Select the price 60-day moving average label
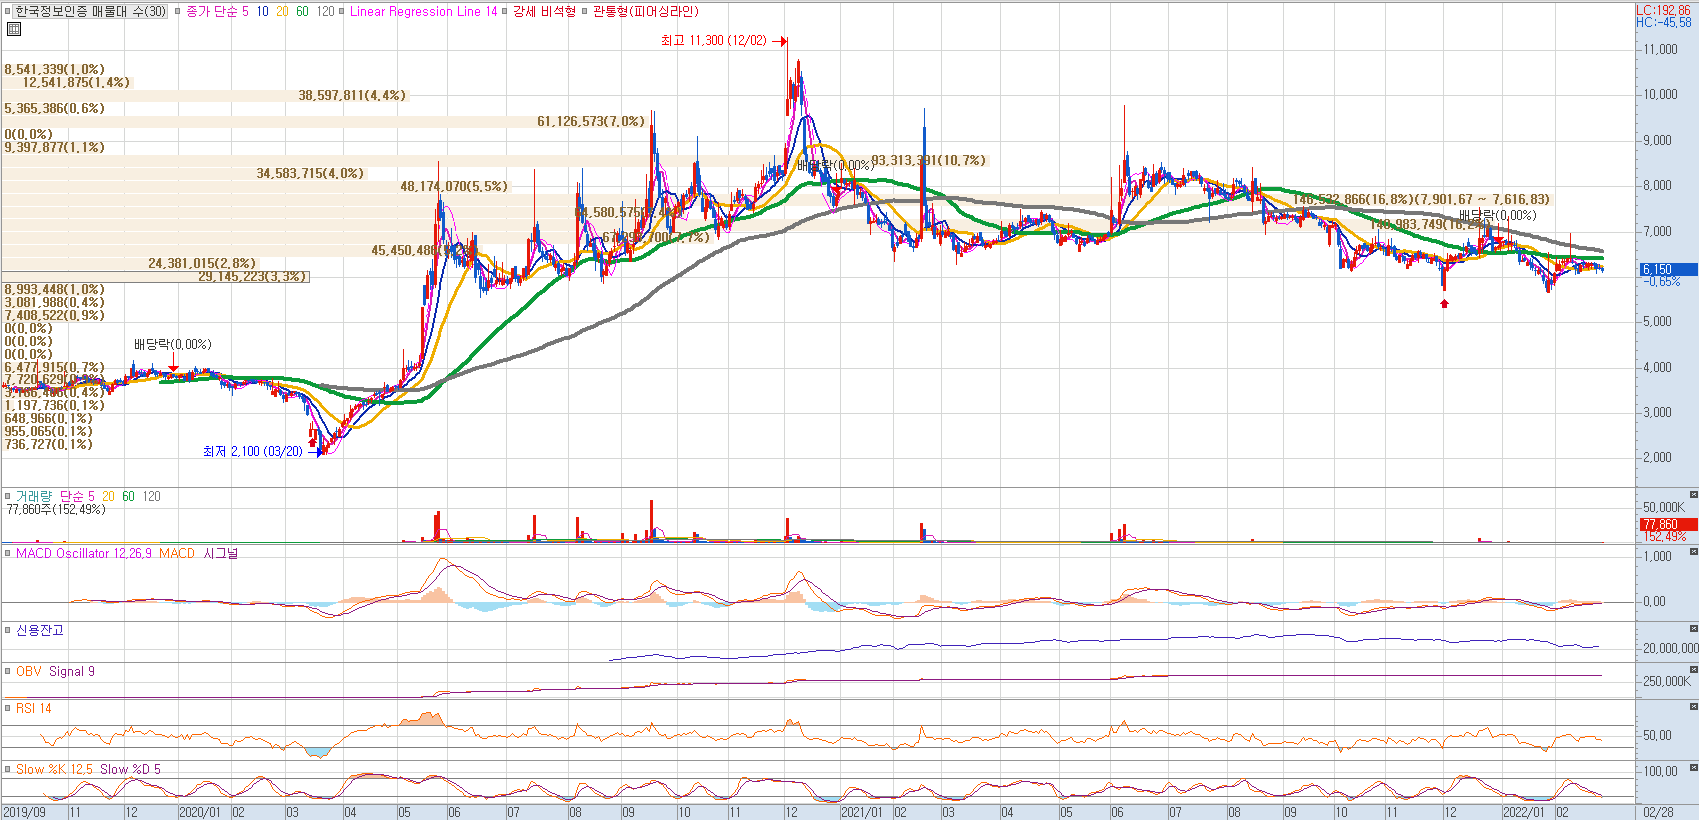The width and height of the screenshot is (1699, 820). (302, 12)
